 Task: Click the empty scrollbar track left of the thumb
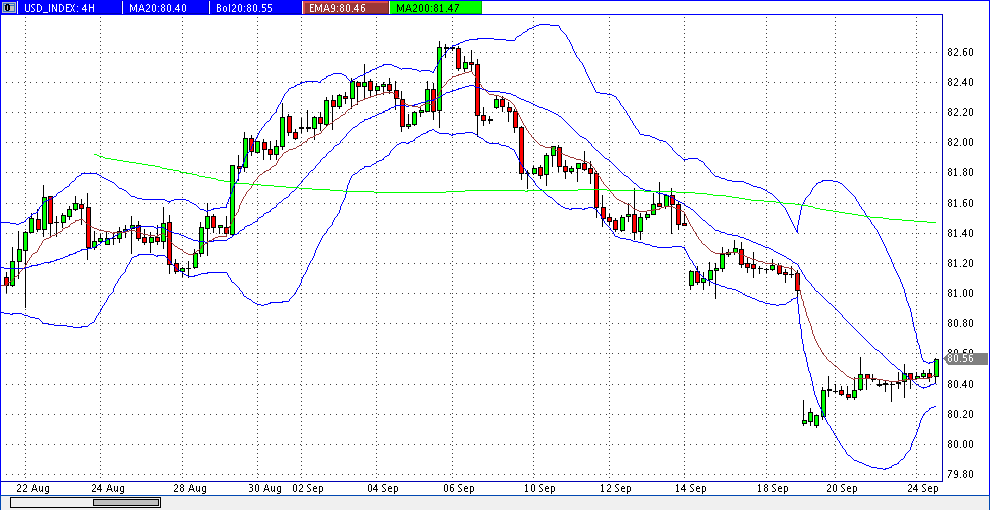(x=52, y=502)
